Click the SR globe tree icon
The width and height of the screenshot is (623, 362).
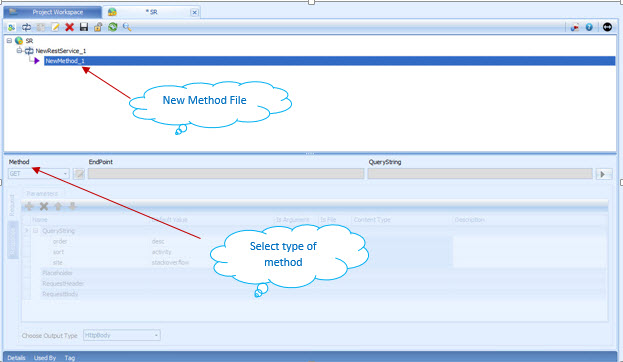click(x=19, y=41)
